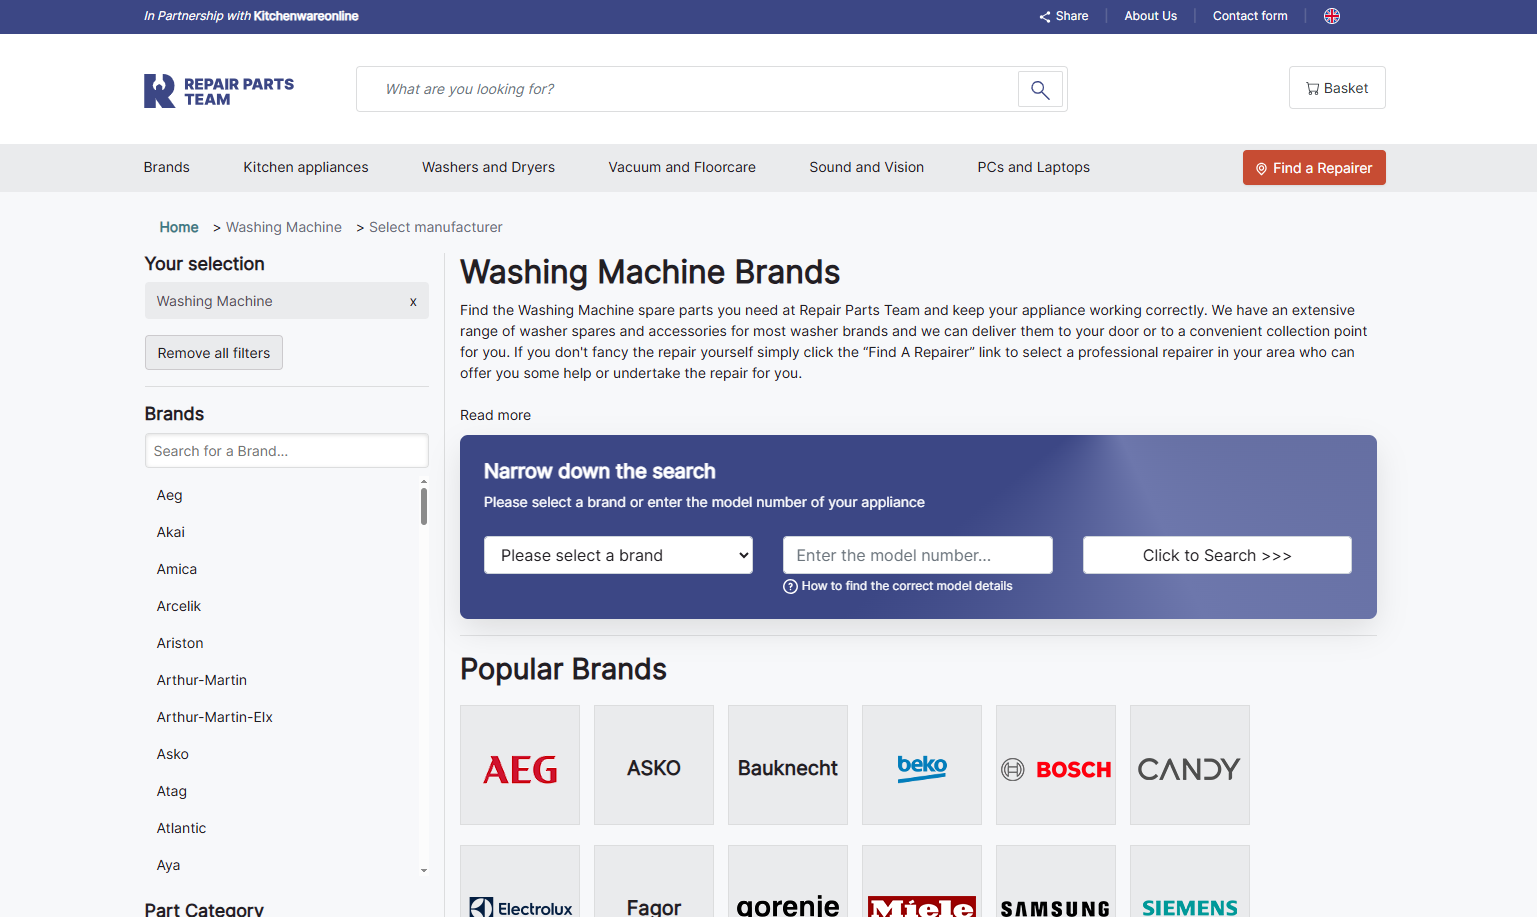This screenshot has width=1537, height=917.
Task: Click the magnifier search icon button
Action: pos(1040,90)
